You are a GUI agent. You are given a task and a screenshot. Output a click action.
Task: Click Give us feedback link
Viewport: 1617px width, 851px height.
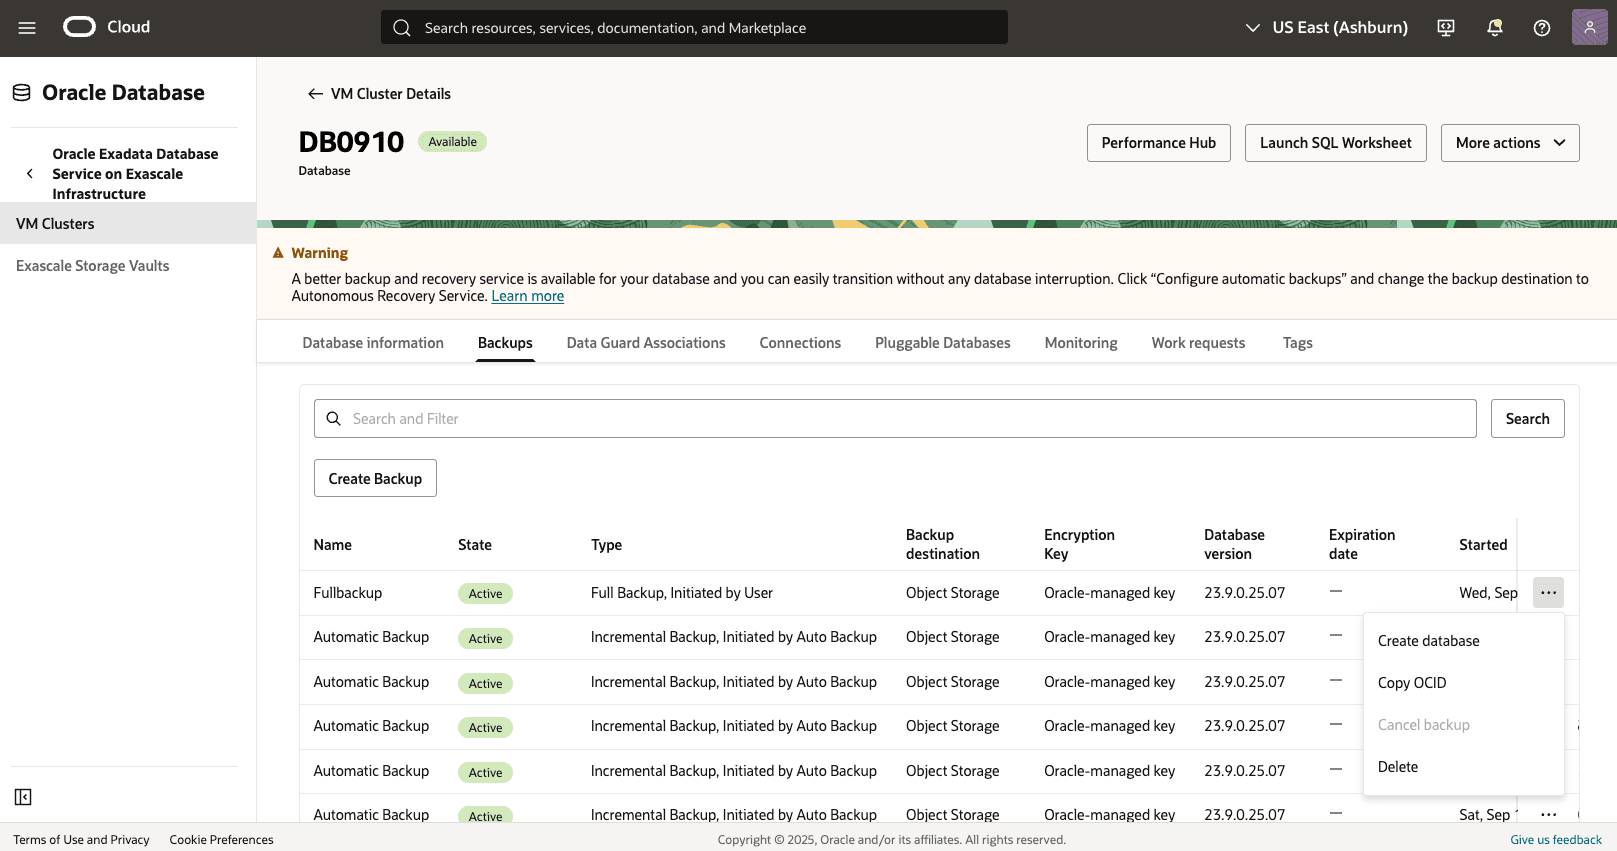pyautogui.click(x=1556, y=840)
